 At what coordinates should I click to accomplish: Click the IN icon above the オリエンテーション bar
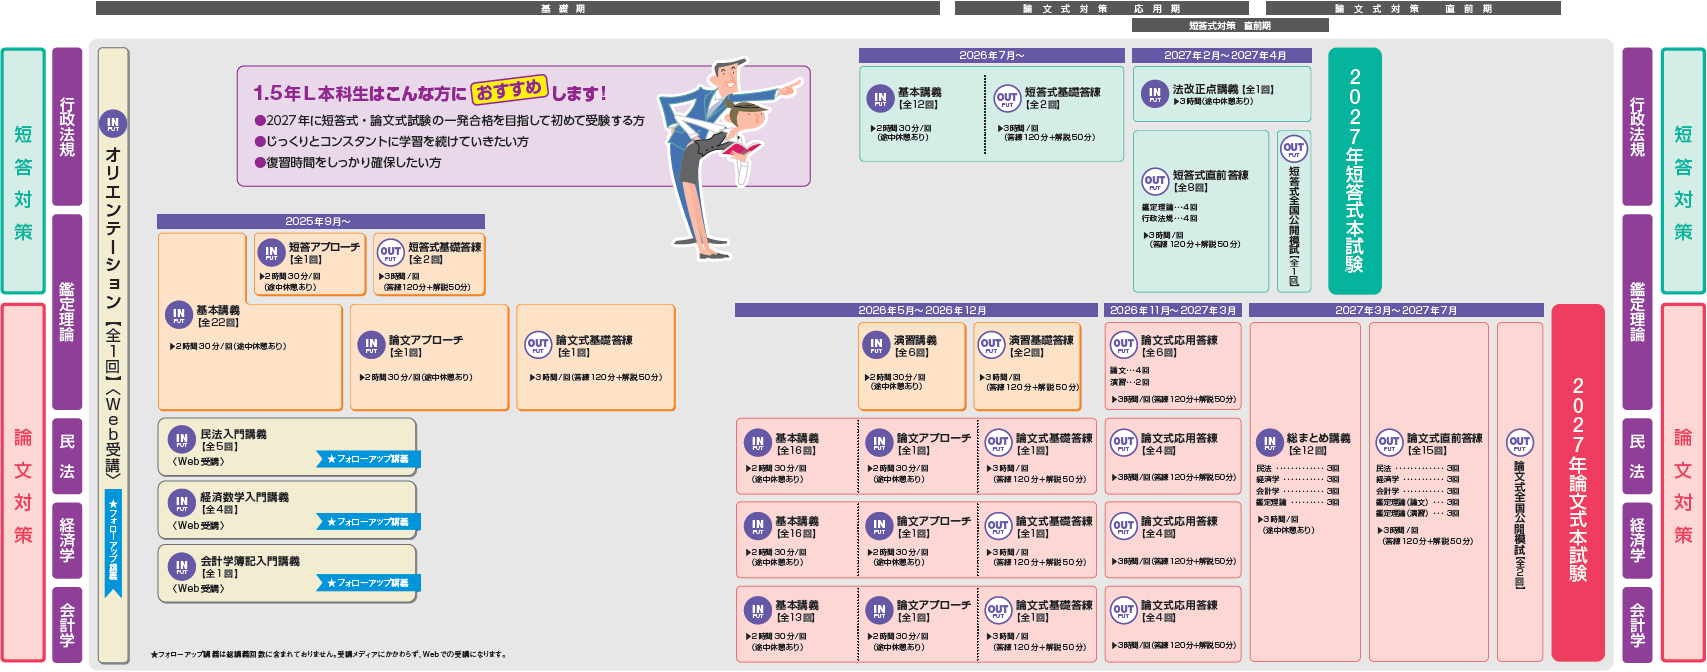pyautogui.click(x=113, y=124)
